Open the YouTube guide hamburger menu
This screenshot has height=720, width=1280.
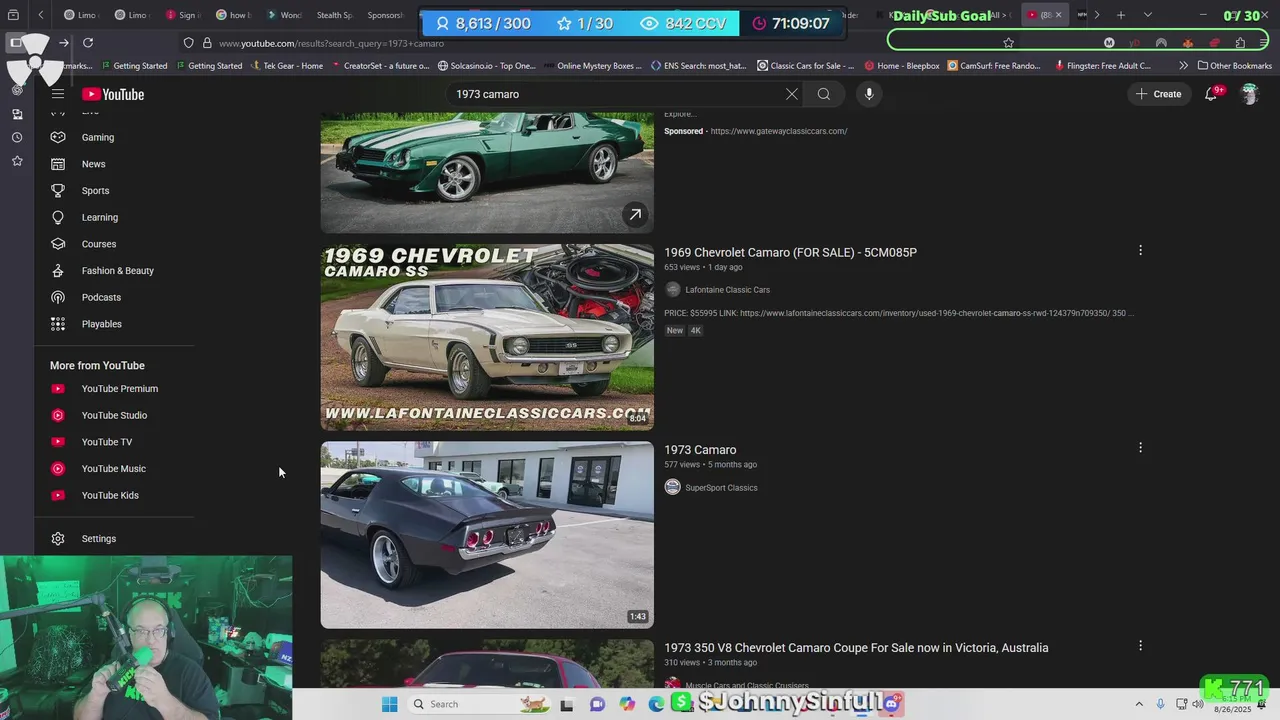[x=58, y=94]
